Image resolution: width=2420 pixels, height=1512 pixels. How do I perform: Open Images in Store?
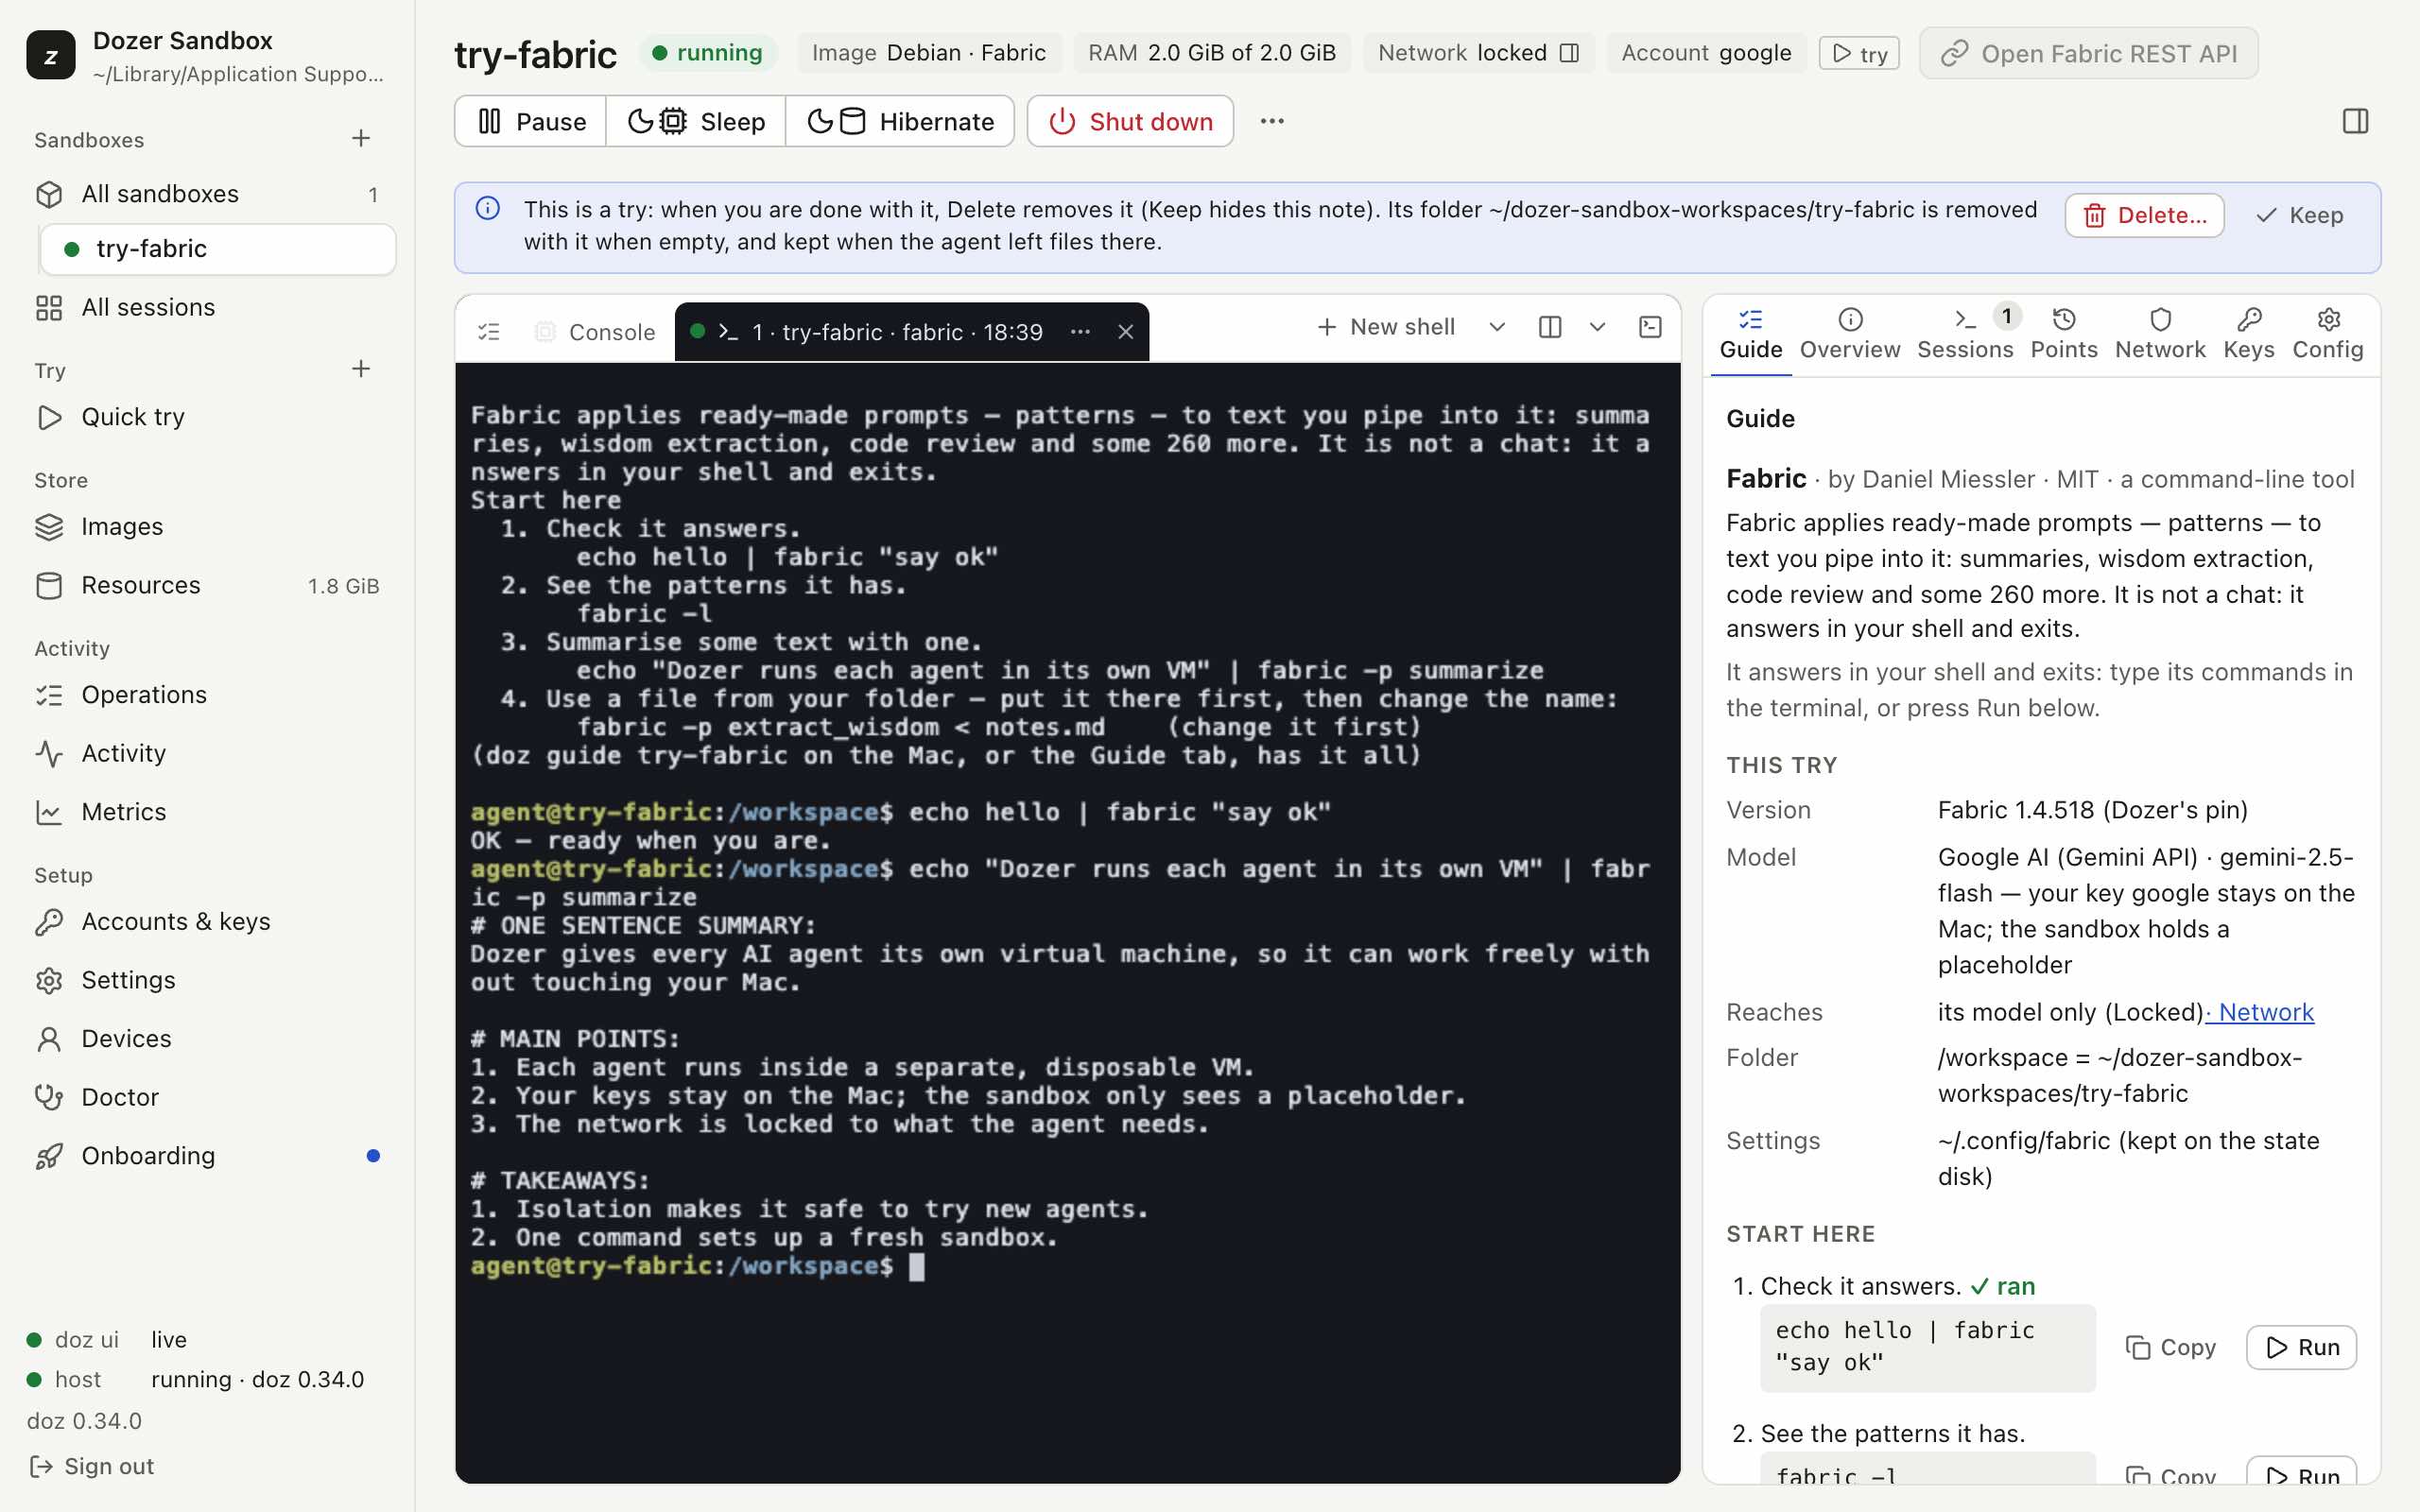(208, 527)
